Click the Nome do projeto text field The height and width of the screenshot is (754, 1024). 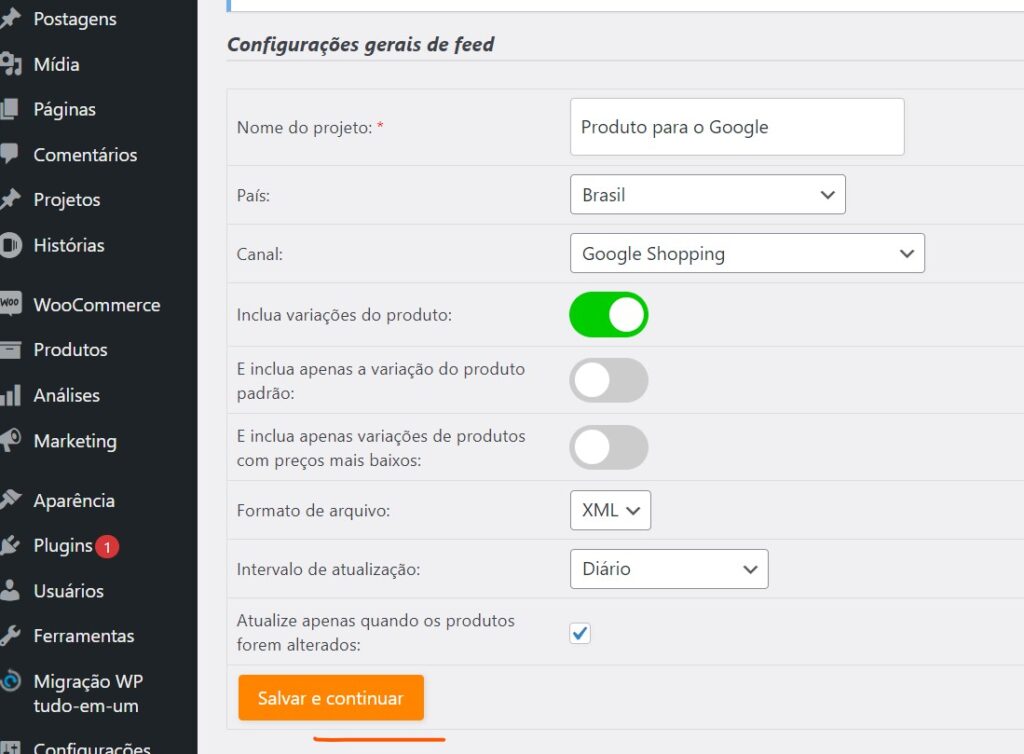(737, 127)
